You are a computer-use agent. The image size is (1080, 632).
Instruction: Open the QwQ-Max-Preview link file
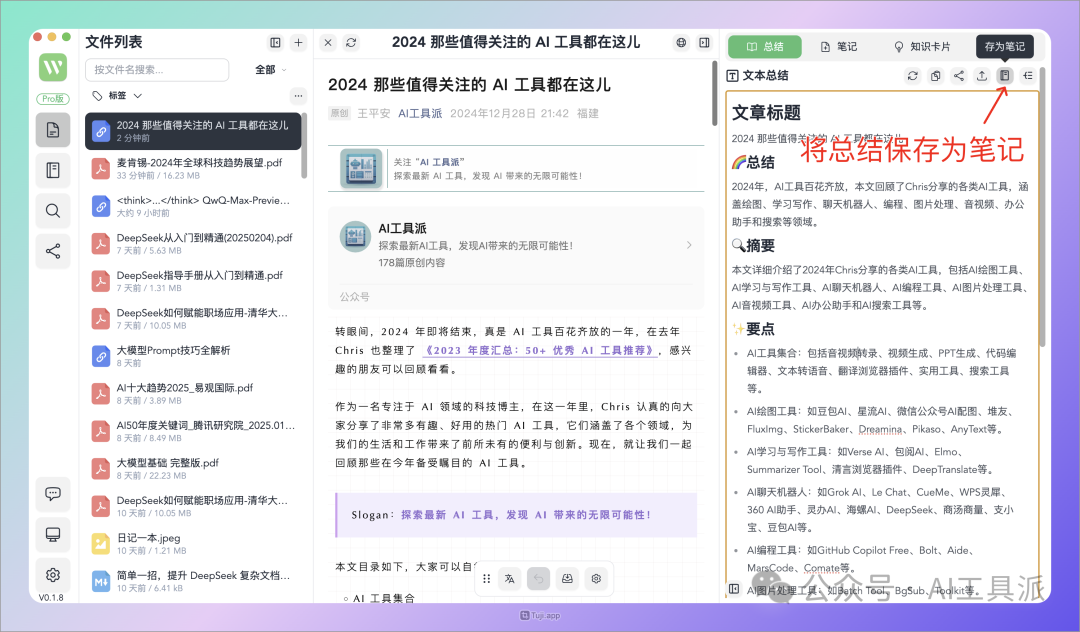[x=193, y=206]
